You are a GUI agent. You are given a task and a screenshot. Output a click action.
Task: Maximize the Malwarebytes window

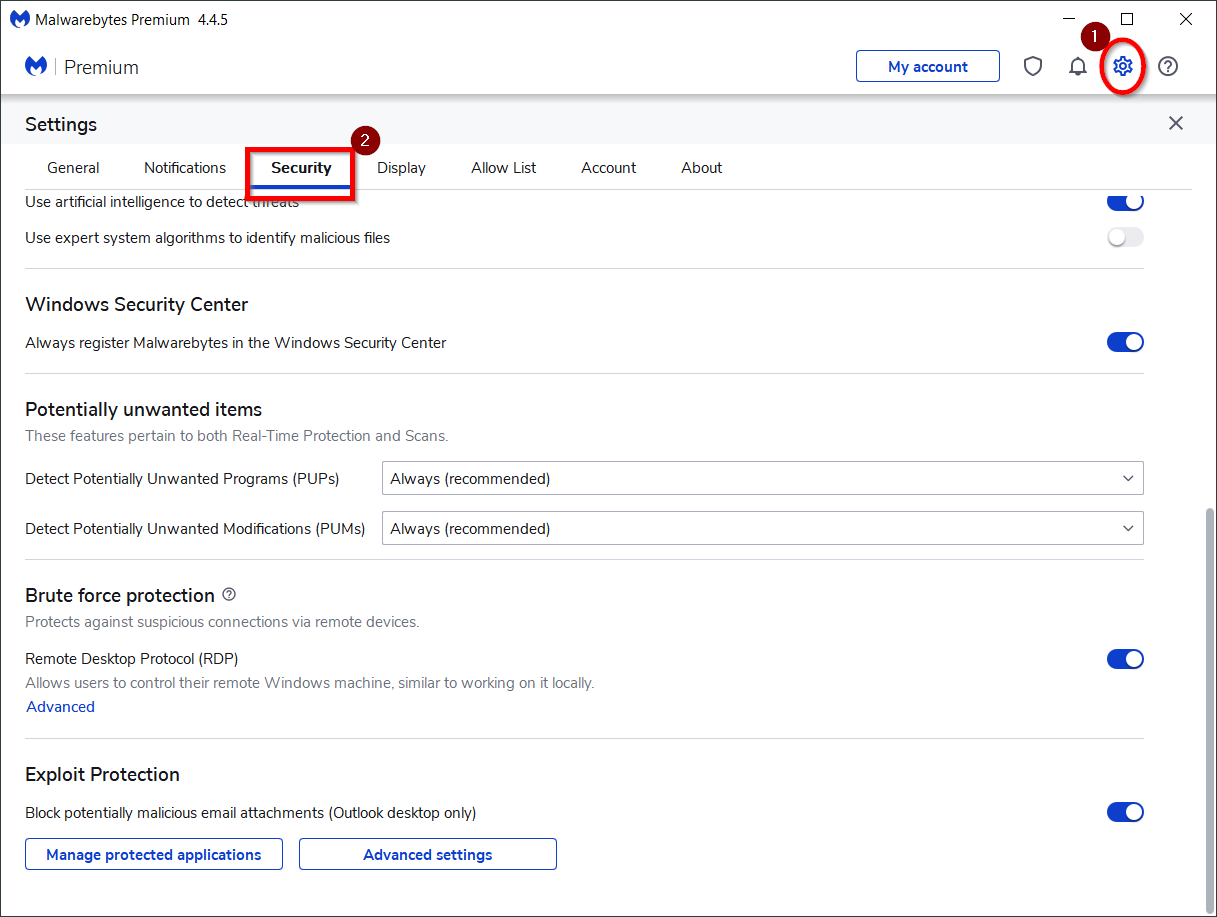[x=1127, y=19]
